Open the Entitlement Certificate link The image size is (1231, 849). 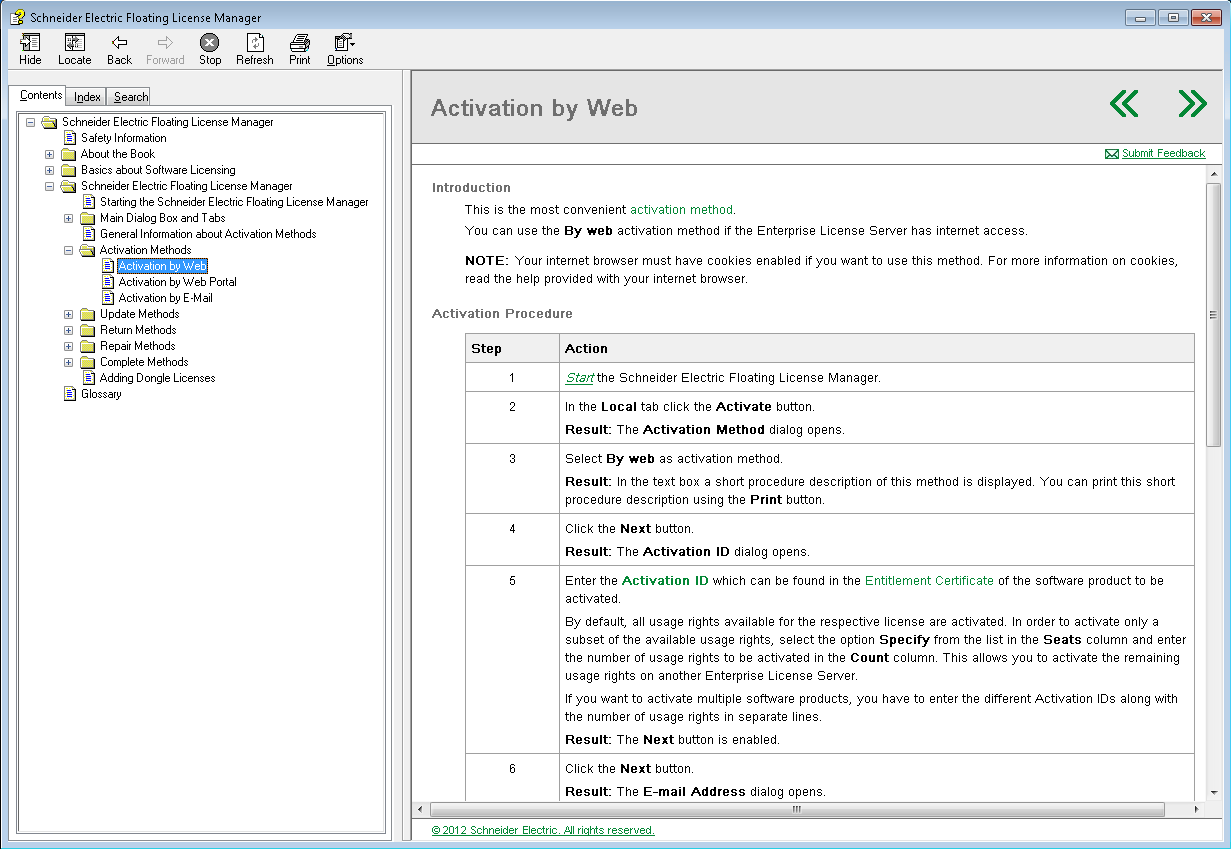(x=929, y=581)
